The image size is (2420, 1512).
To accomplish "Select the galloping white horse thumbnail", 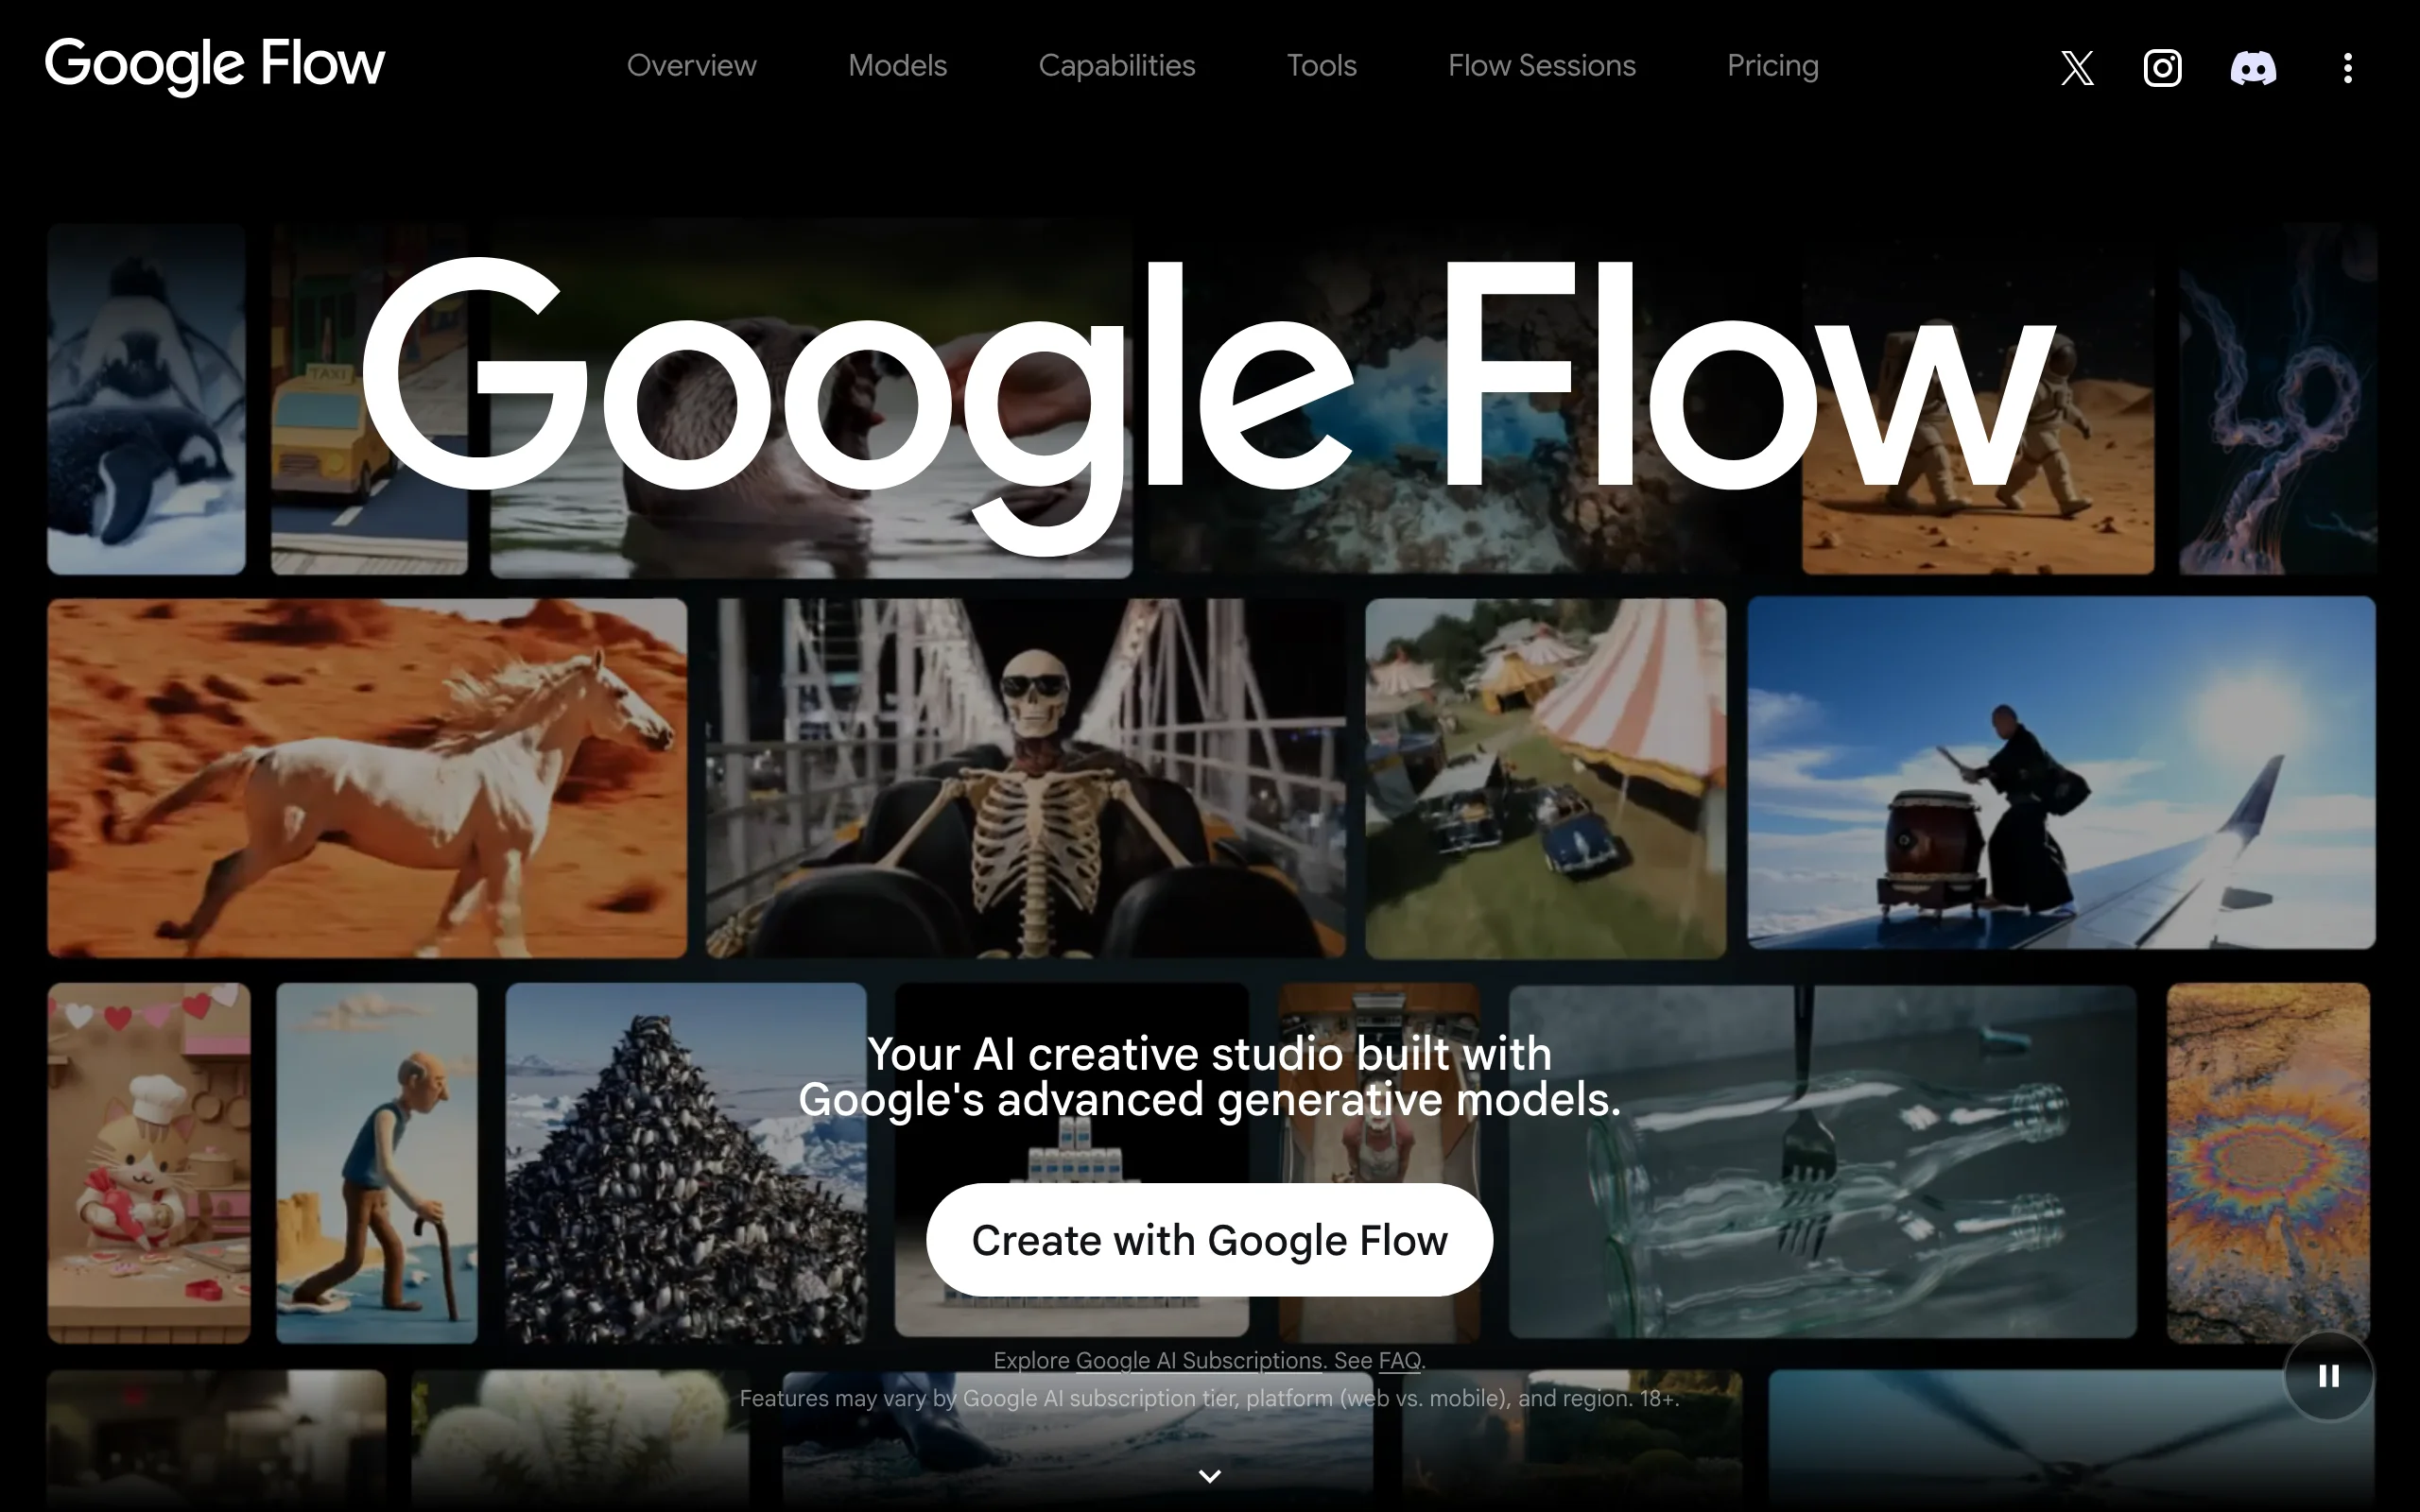I will coord(367,778).
